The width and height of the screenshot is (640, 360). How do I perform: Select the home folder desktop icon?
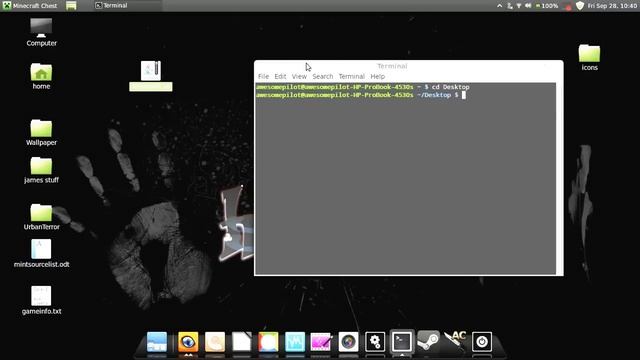click(x=41, y=76)
